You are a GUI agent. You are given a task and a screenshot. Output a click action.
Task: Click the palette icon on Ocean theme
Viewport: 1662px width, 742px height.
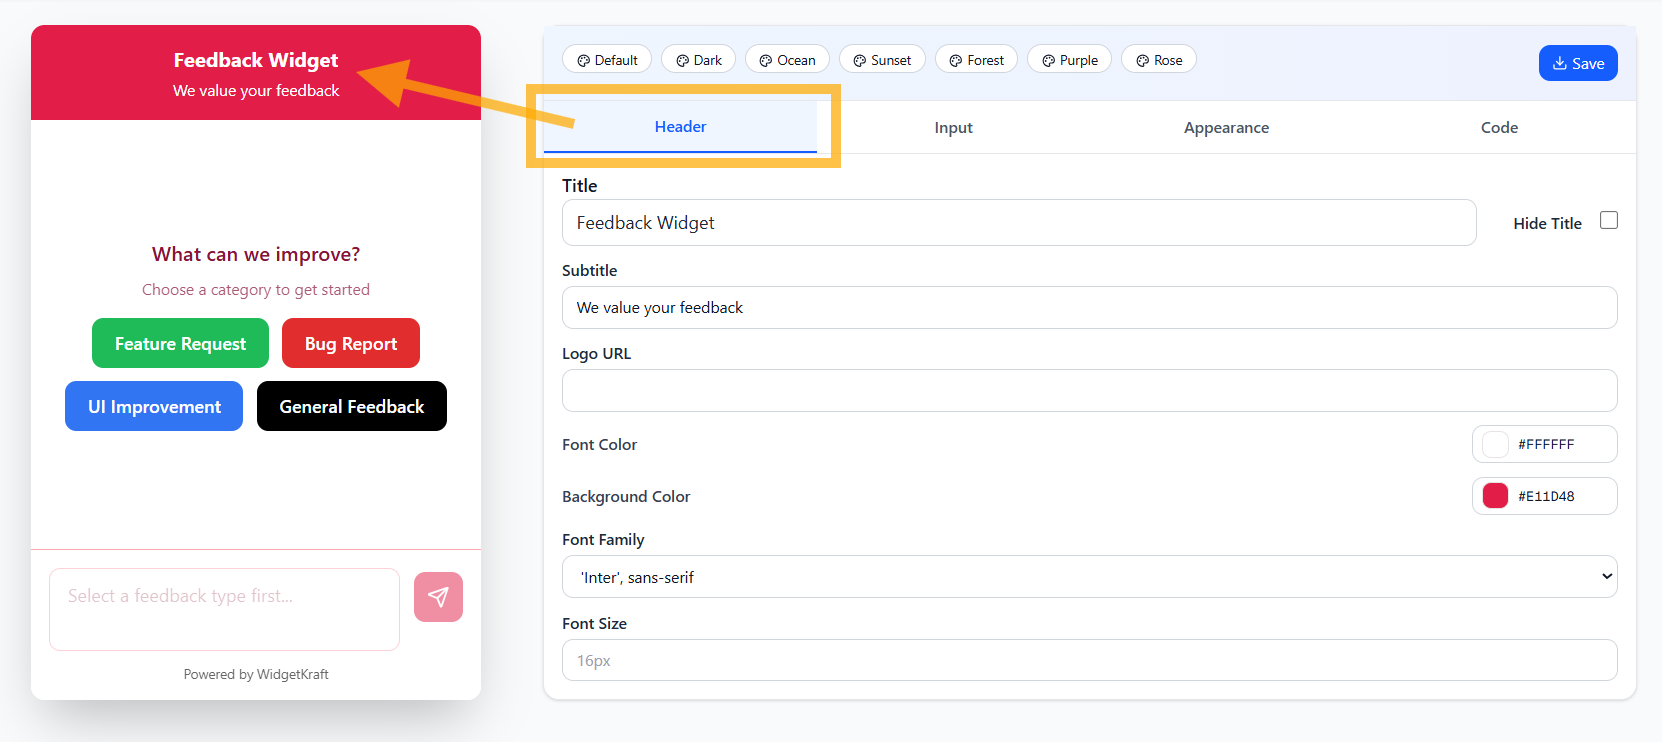765,61
